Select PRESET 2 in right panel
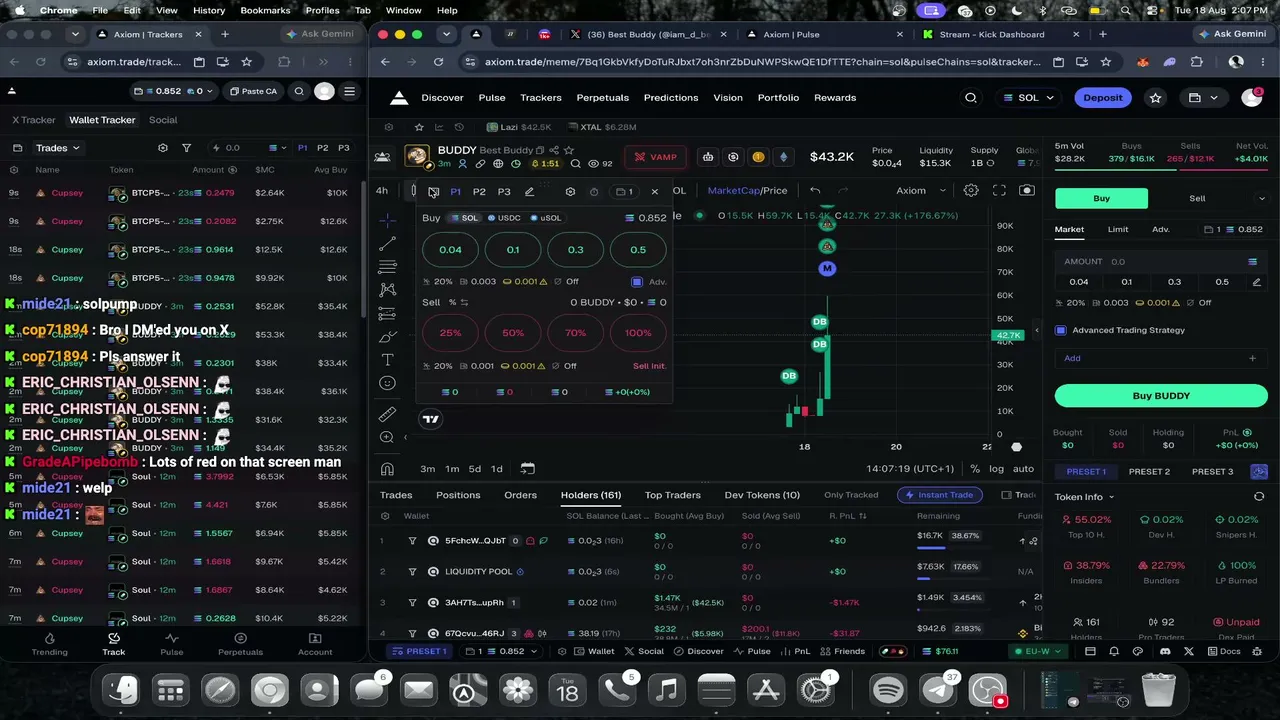Screen dimensions: 1280x720 coord(1149,472)
